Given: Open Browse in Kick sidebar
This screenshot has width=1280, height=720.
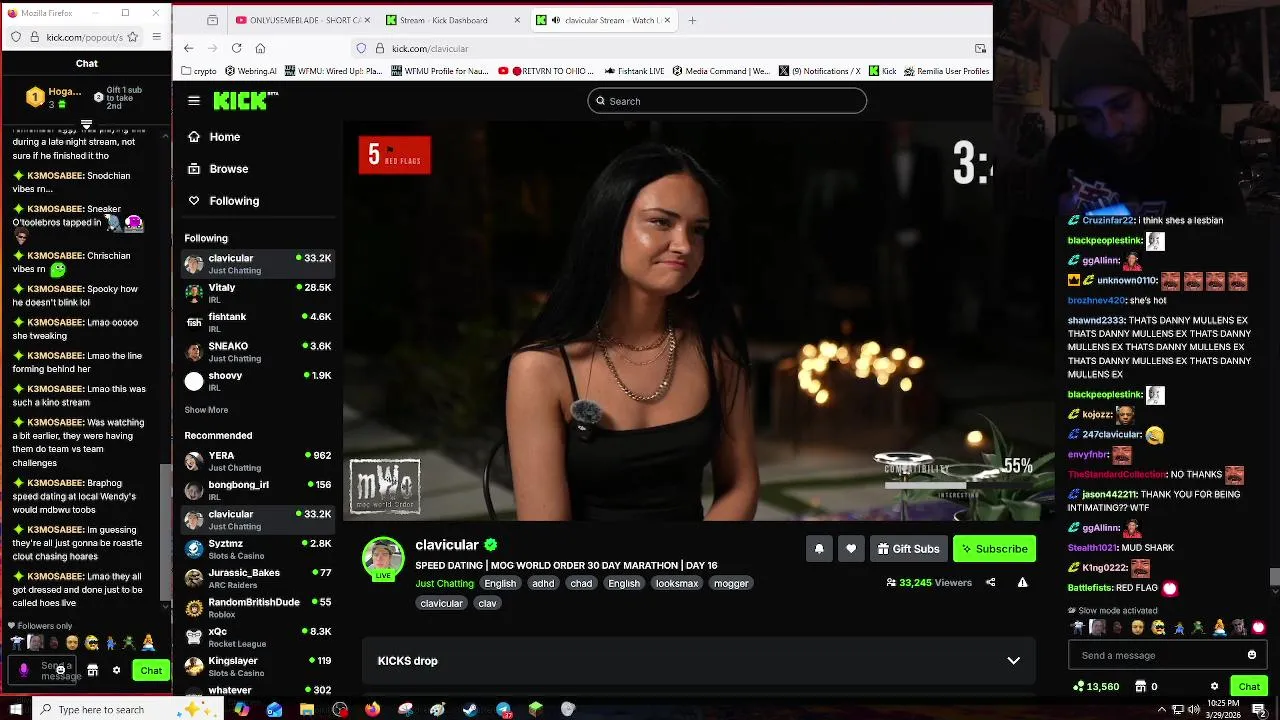Looking at the screenshot, I should point(228,169).
